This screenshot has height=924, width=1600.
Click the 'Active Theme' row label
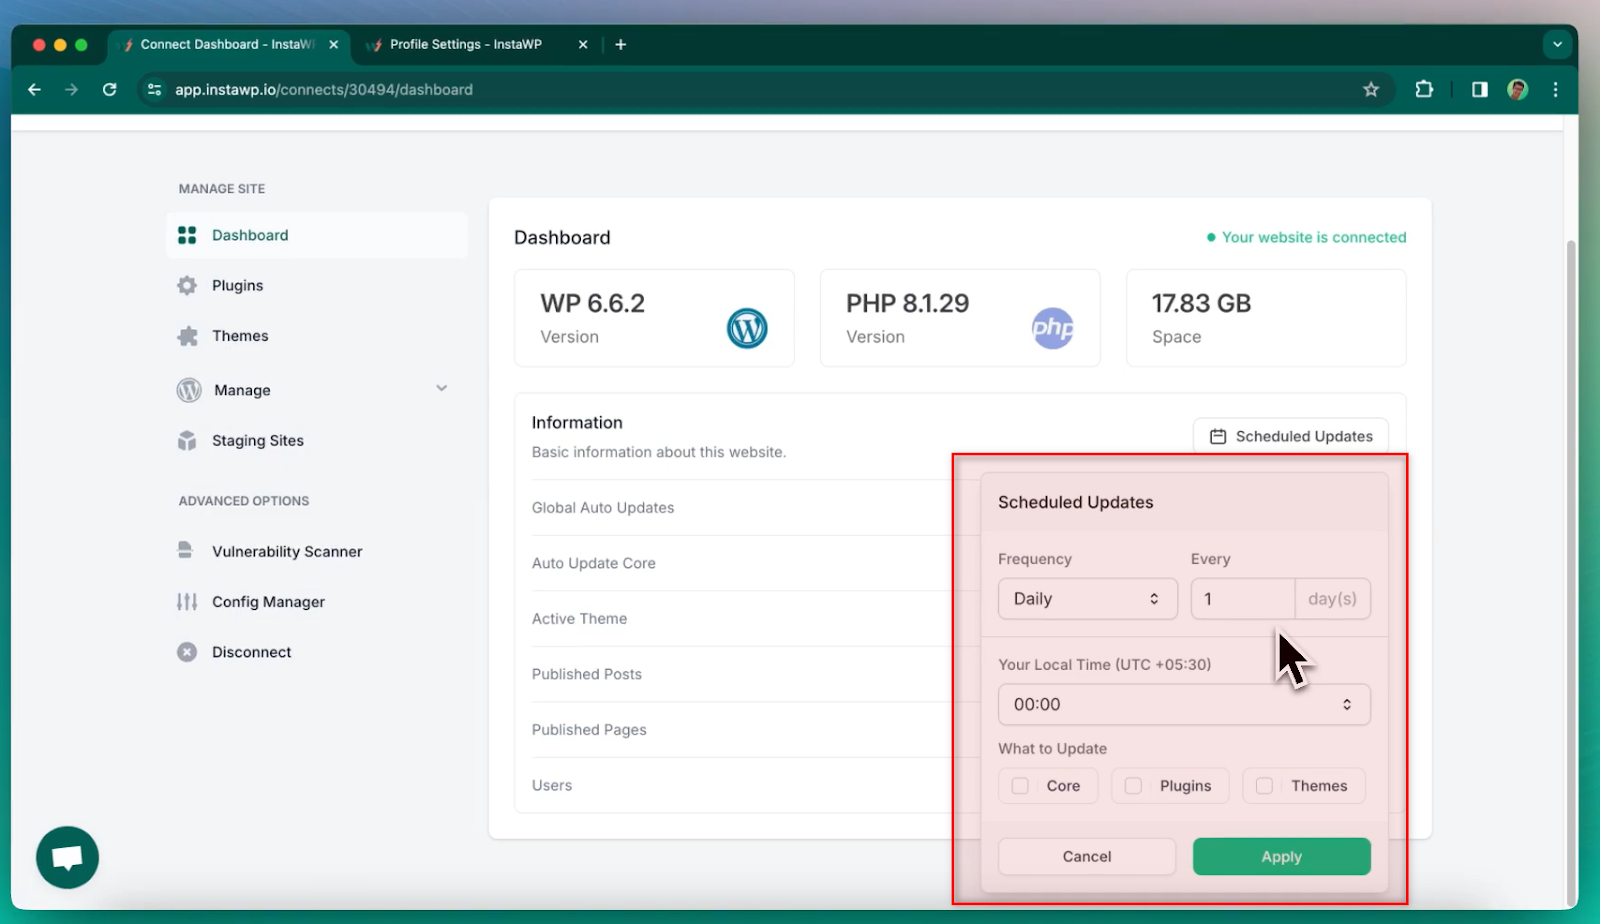tap(580, 619)
